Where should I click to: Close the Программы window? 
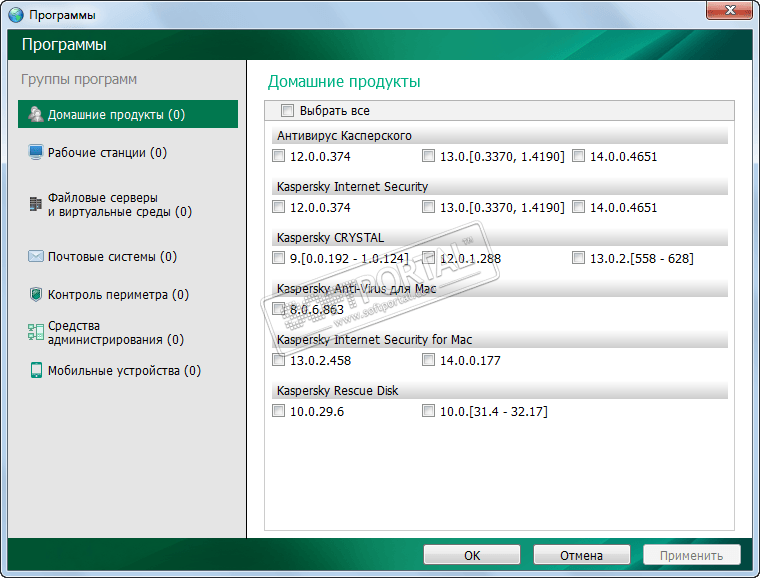(729, 10)
